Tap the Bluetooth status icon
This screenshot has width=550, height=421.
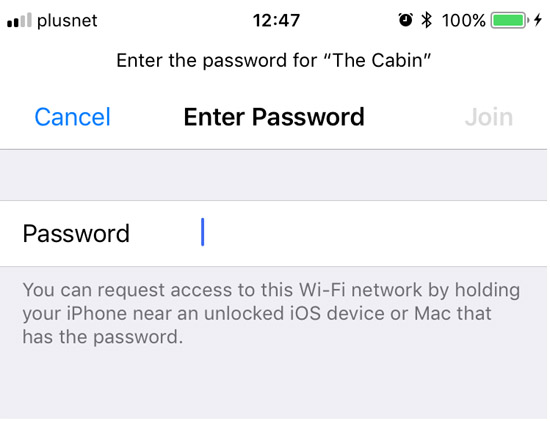(426, 20)
